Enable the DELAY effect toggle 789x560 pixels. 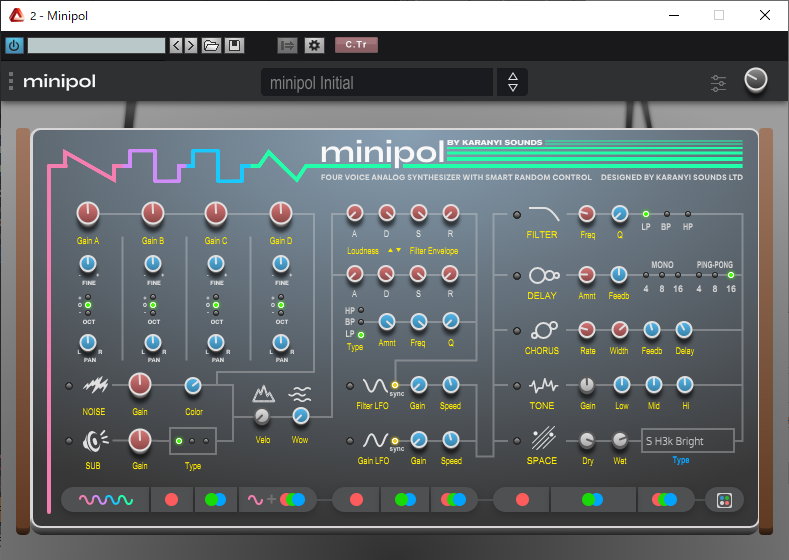[517, 276]
